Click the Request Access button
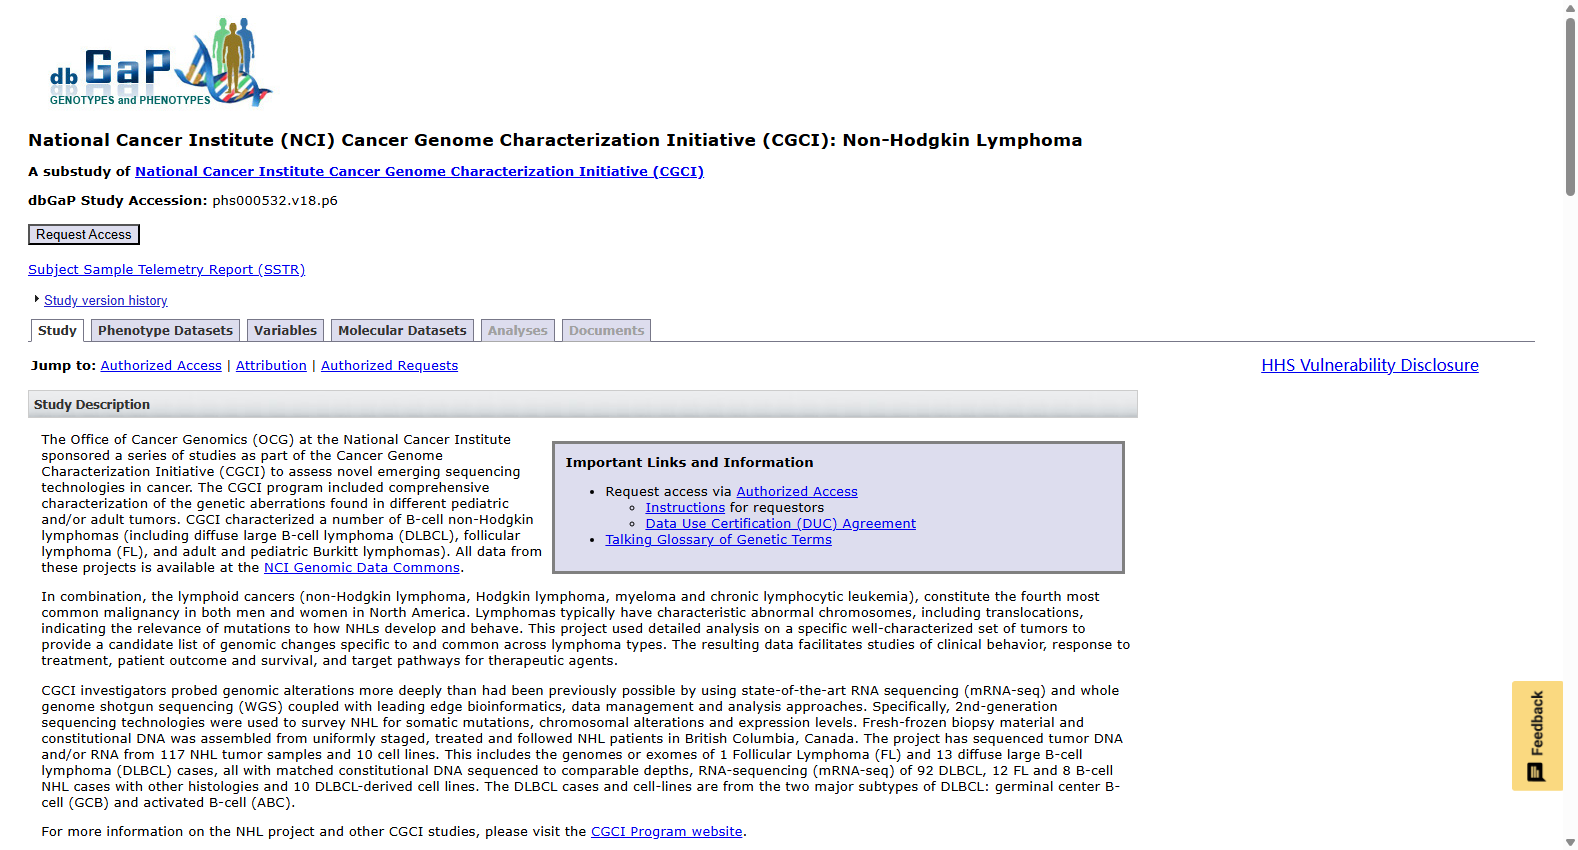Viewport: 1578px width, 850px height. (x=84, y=235)
